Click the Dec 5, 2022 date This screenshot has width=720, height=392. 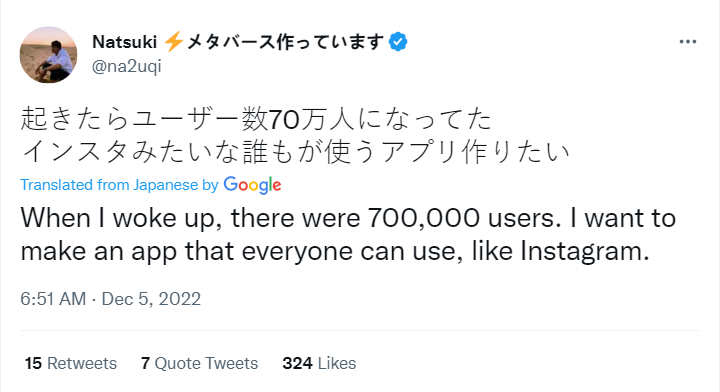[x=151, y=299]
